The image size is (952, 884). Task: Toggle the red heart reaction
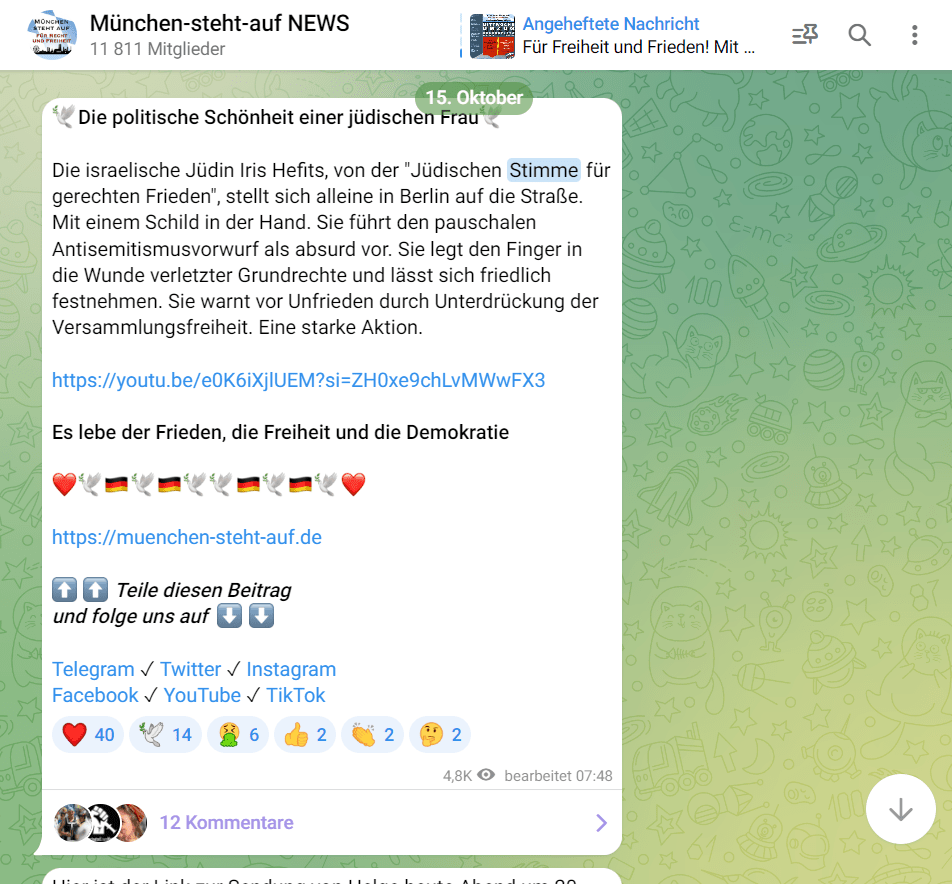(88, 735)
